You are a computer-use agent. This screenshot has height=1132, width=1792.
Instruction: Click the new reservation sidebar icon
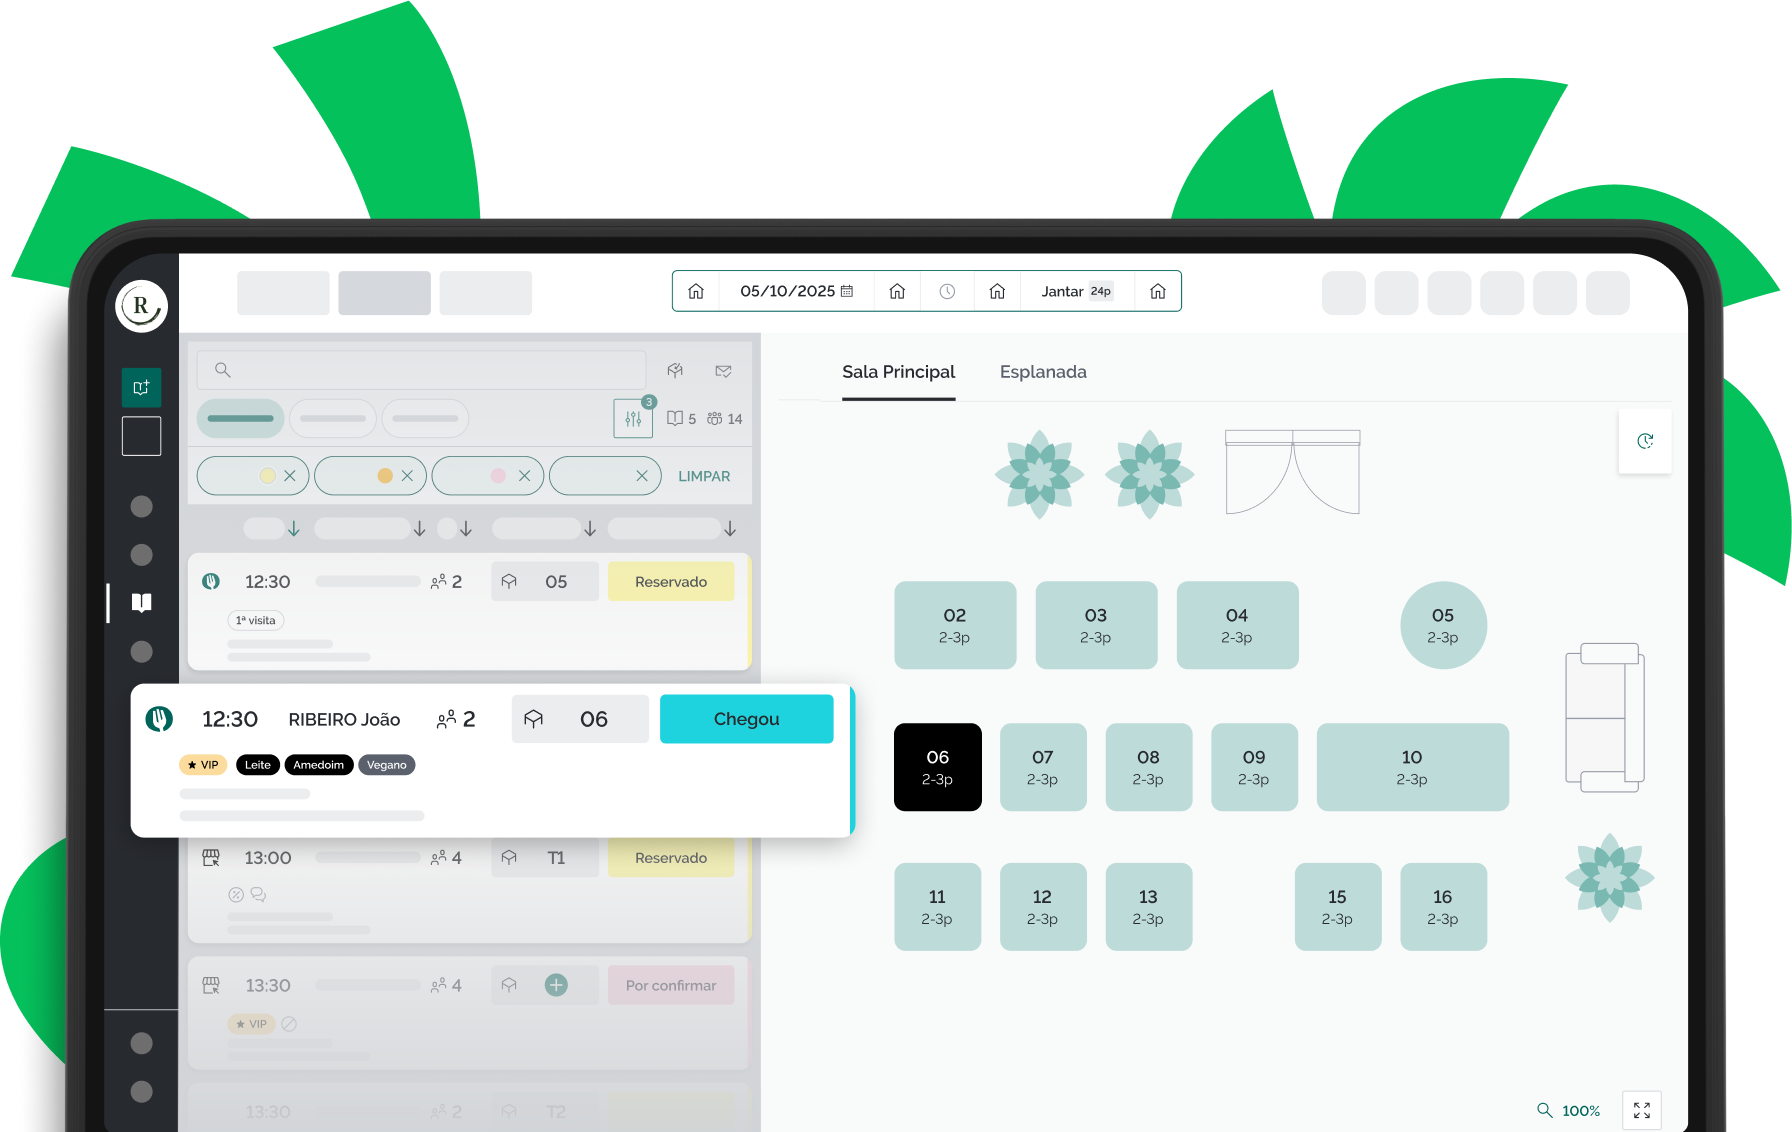[142, 387]
